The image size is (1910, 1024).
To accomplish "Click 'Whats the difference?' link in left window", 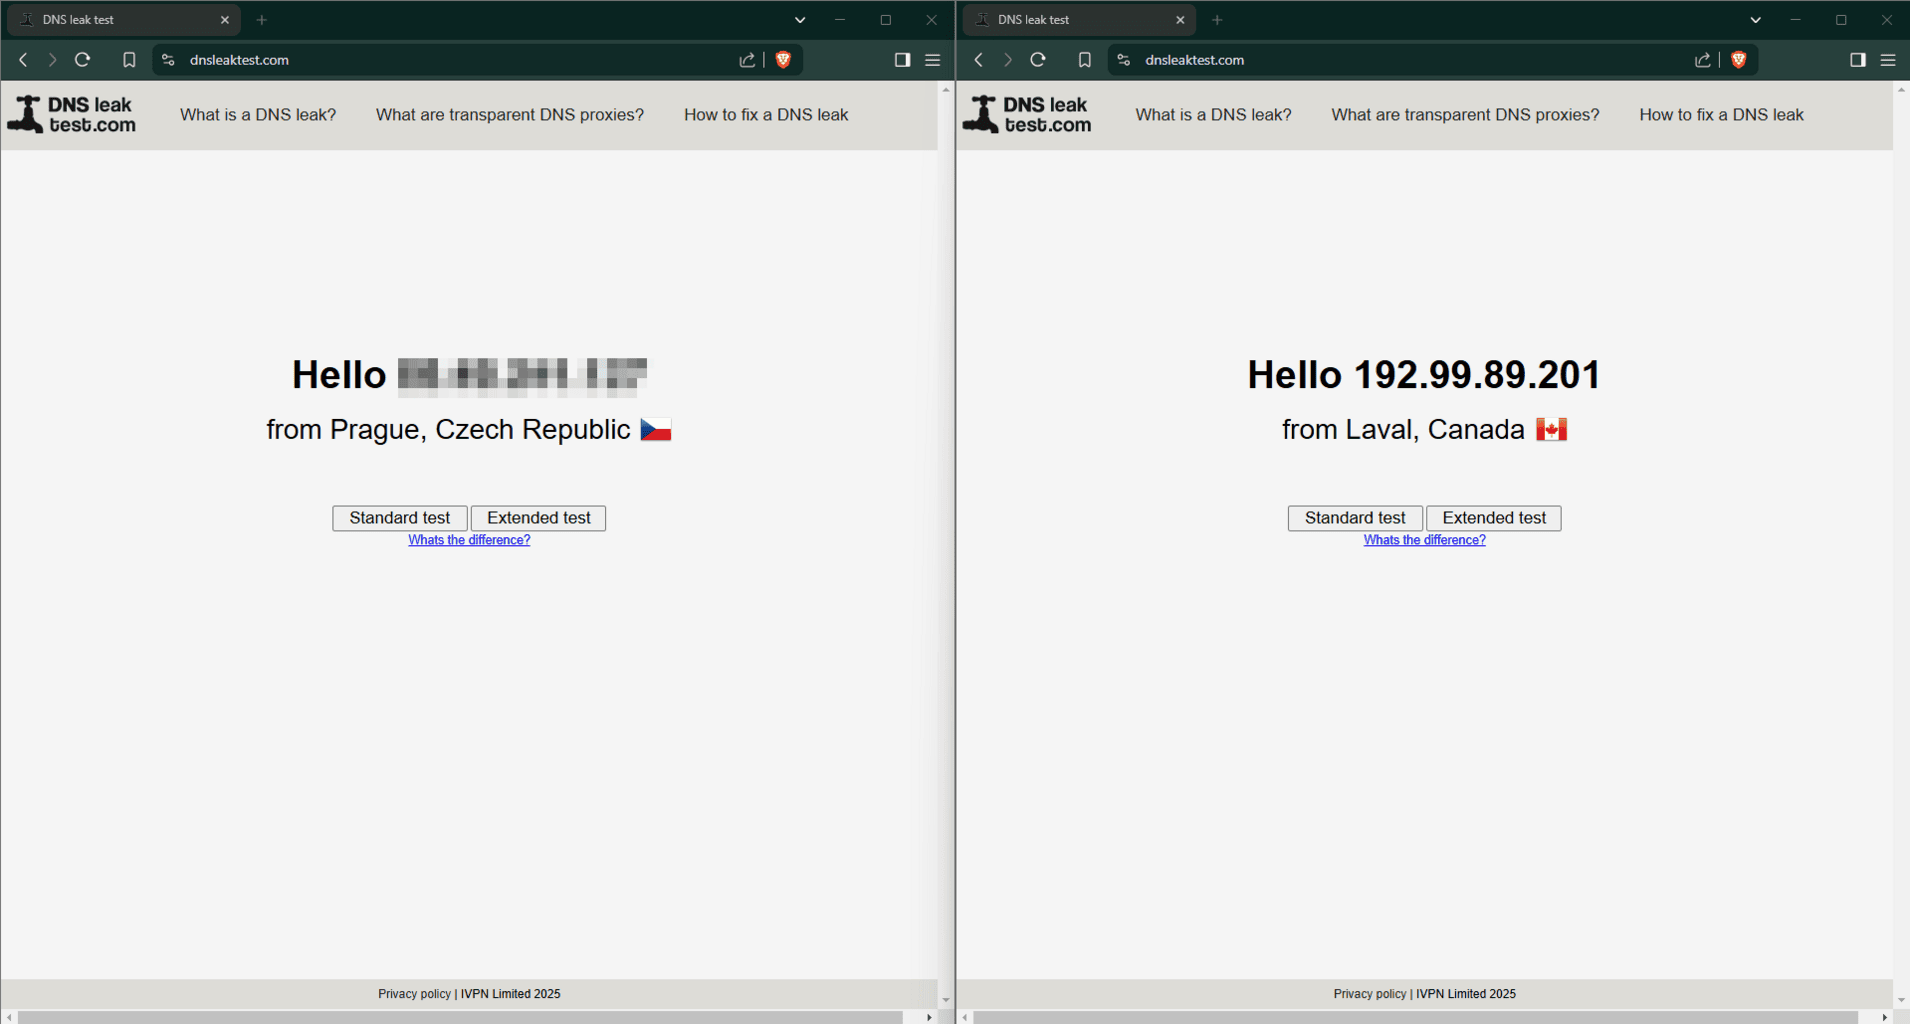I will pos(469,540).
